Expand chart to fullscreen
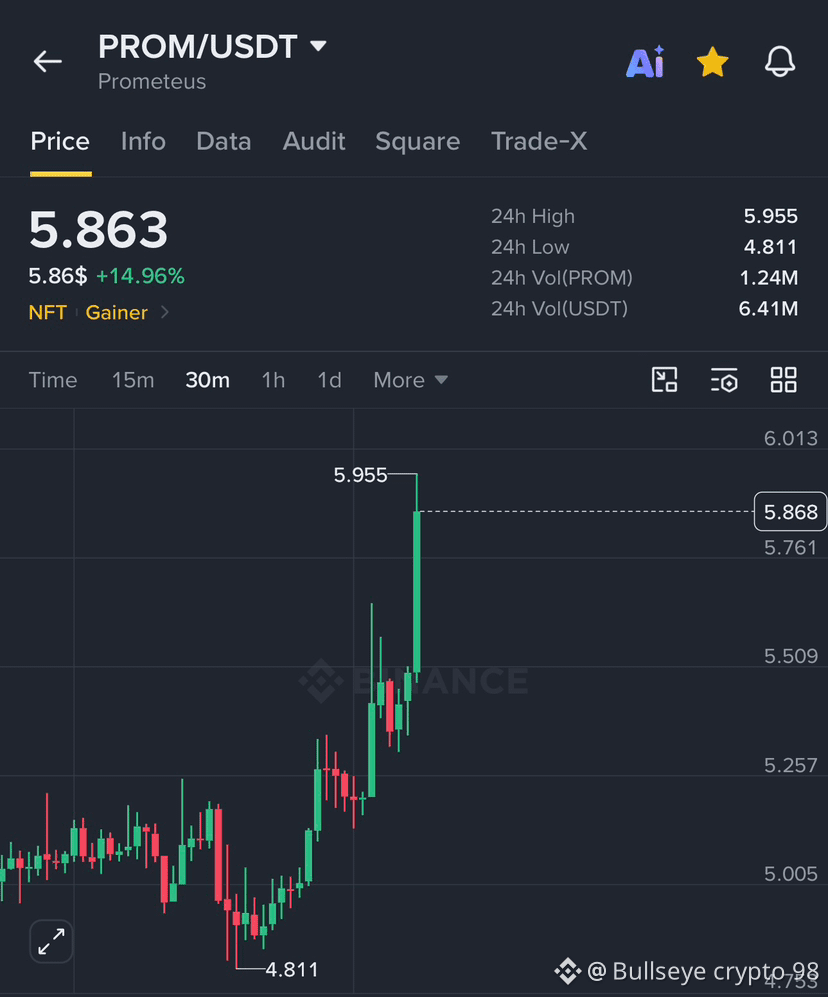The height and width of the screenshot is (997, 828). point(52,941)
